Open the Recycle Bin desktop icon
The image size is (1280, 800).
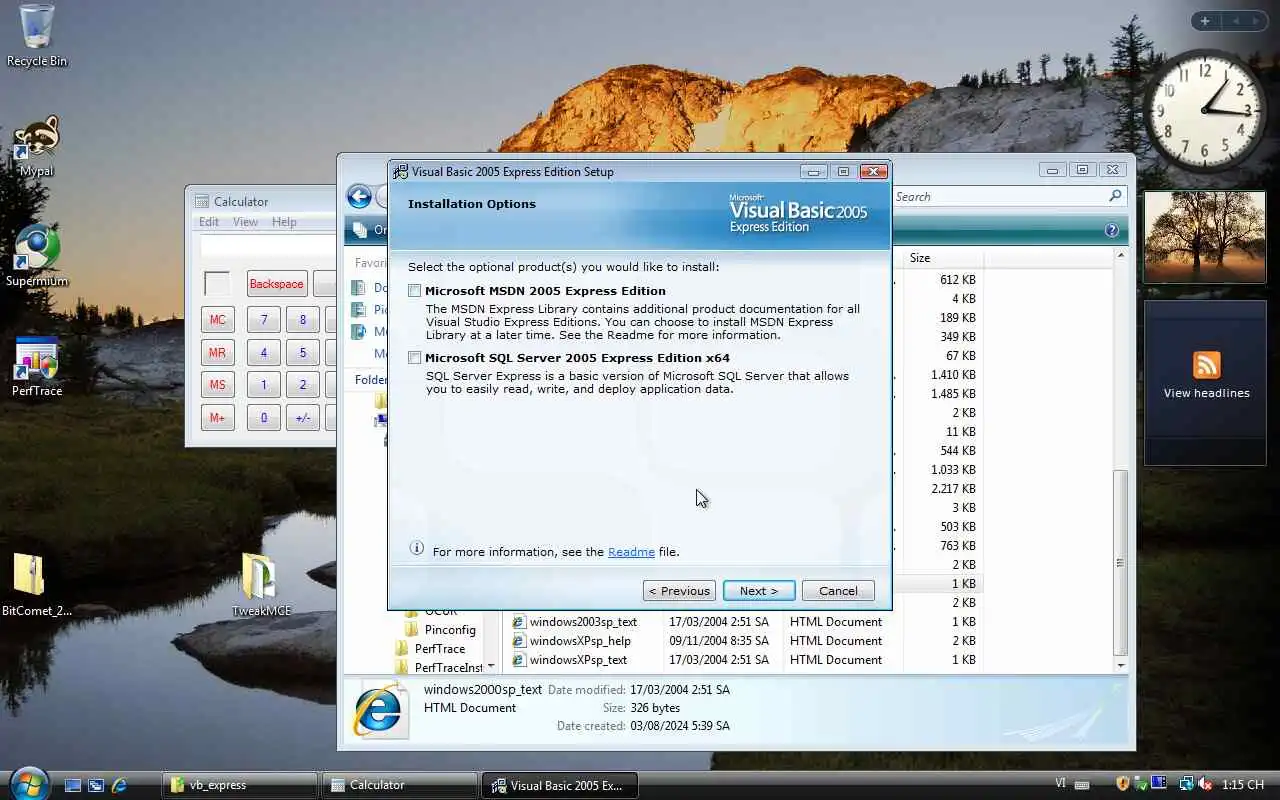click(37, 36)
